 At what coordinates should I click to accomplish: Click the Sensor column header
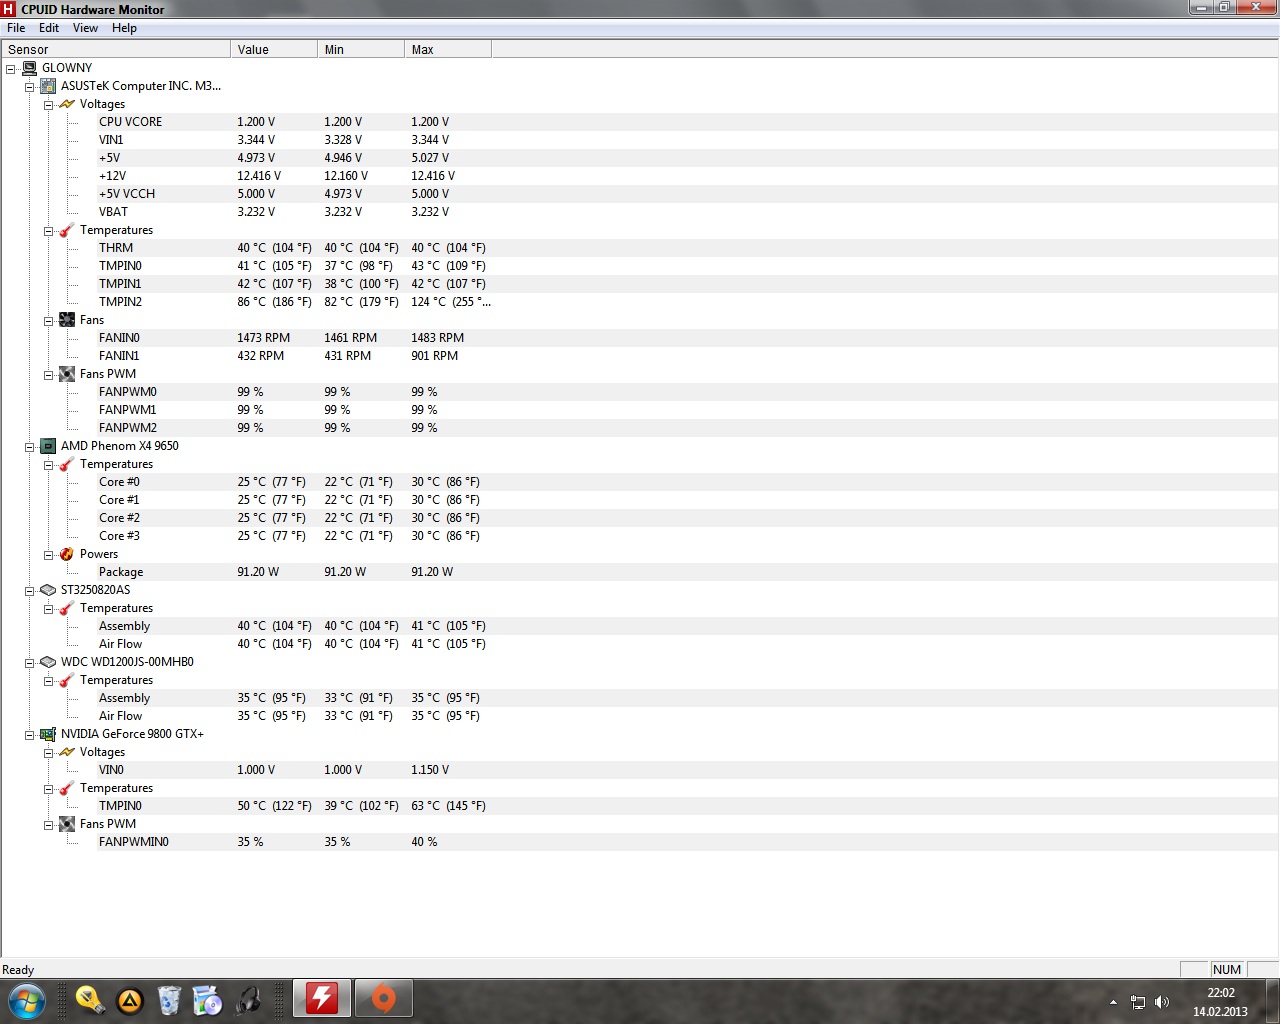(116, 49)
